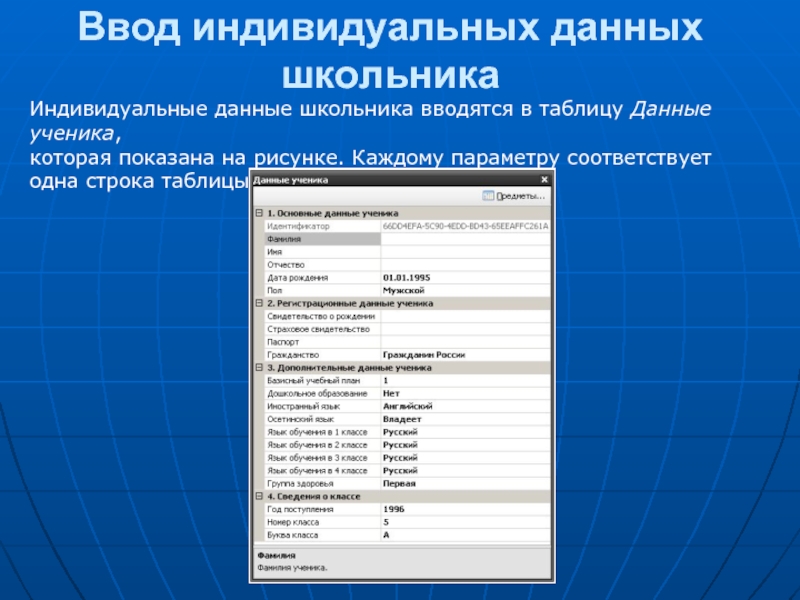Select the Номер класса row
The height and width of the screenshot is (600, 800).
293,522
